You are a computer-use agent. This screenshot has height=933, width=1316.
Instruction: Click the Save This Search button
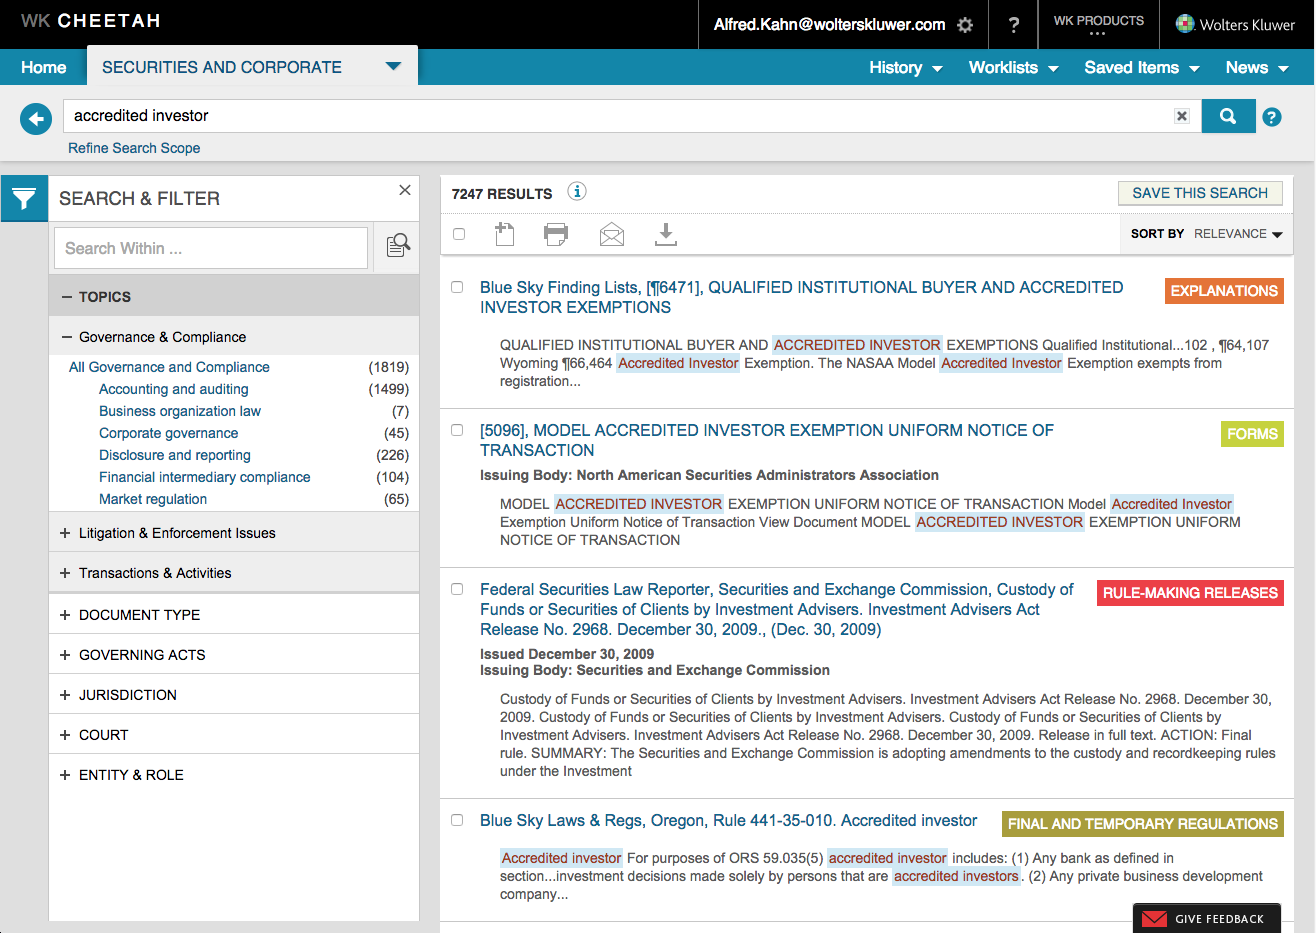(1199, 193)
